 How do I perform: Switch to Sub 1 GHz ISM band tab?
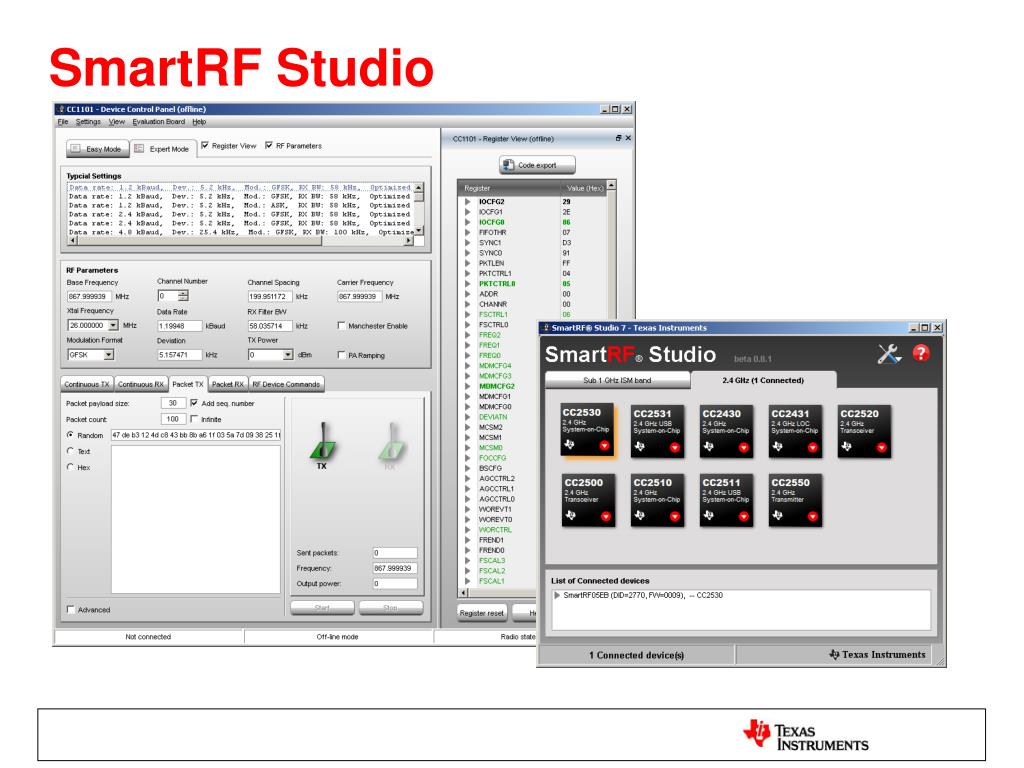[x=617, y=380]
